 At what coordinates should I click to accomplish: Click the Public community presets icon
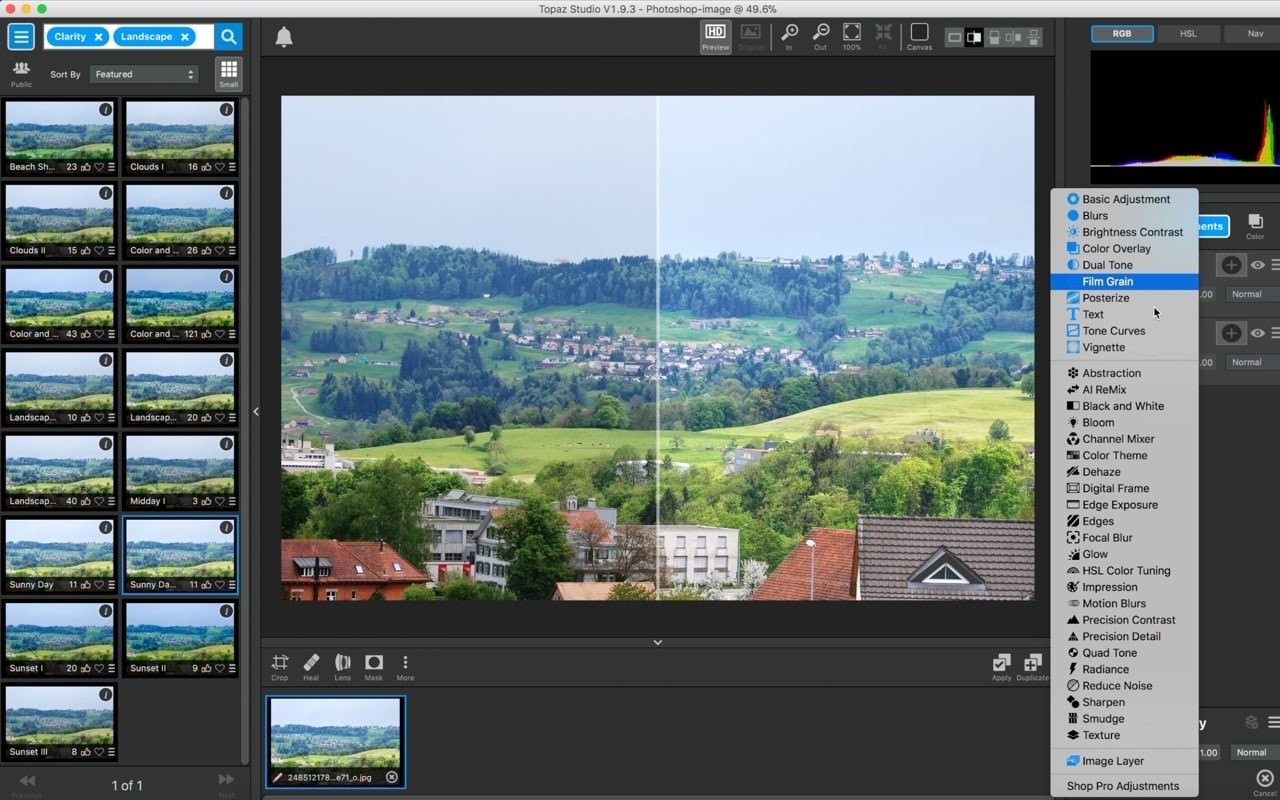[x=21, y=73]
